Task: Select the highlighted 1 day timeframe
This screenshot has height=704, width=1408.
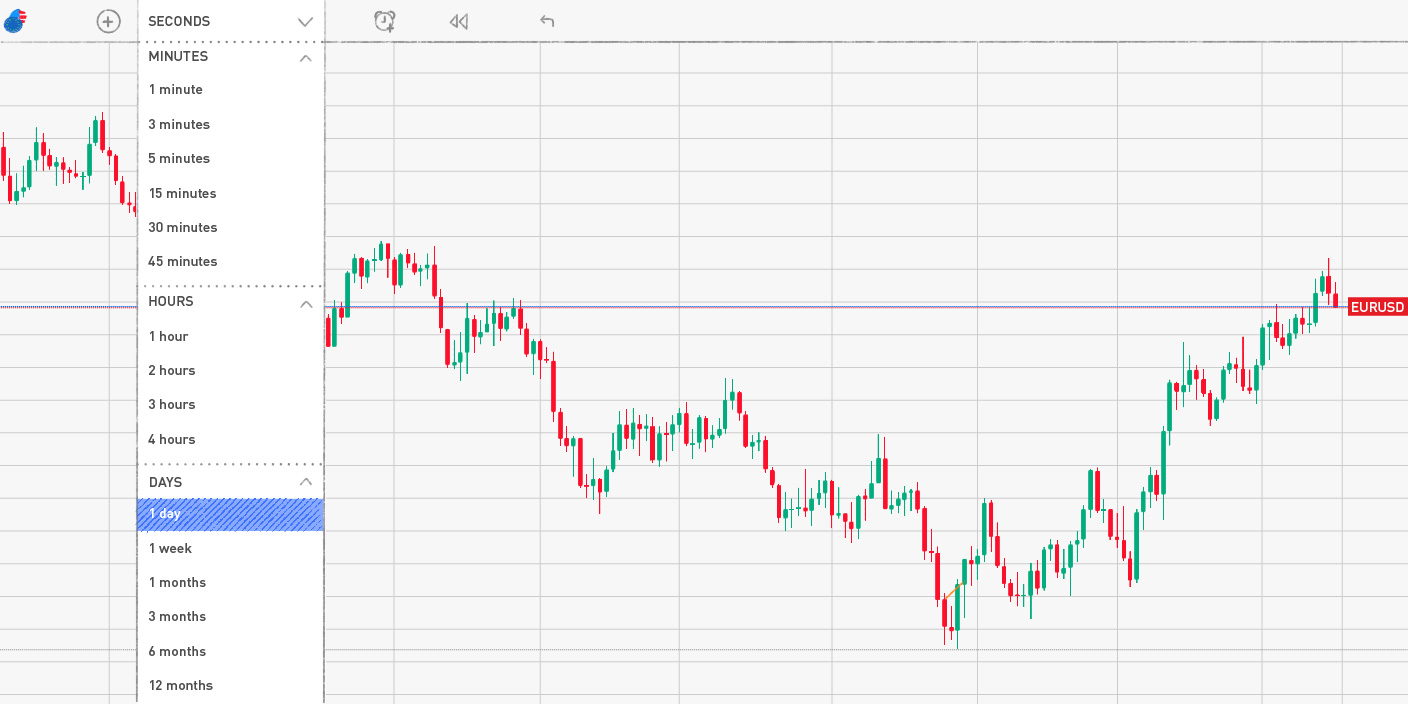Action: pyautogui.click(x=164, y=514)
